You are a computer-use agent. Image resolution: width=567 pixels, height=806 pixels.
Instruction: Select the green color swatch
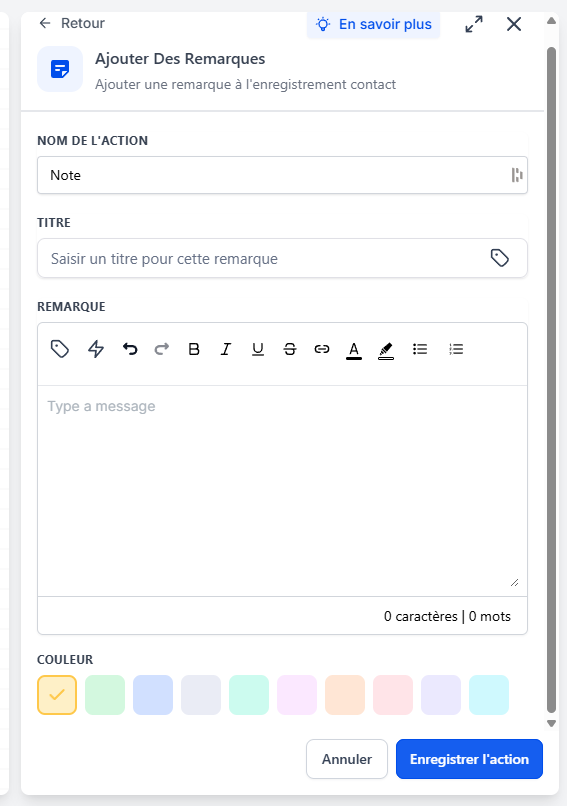(105, 695)
